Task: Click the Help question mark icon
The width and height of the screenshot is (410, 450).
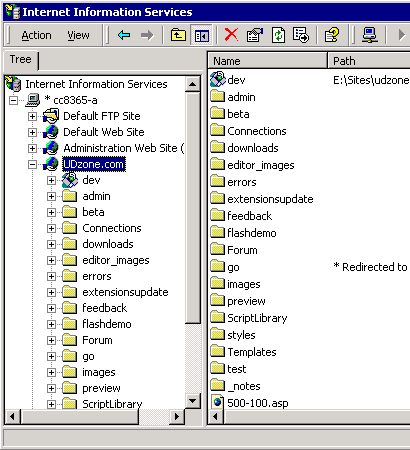Action: pos(332,35)
